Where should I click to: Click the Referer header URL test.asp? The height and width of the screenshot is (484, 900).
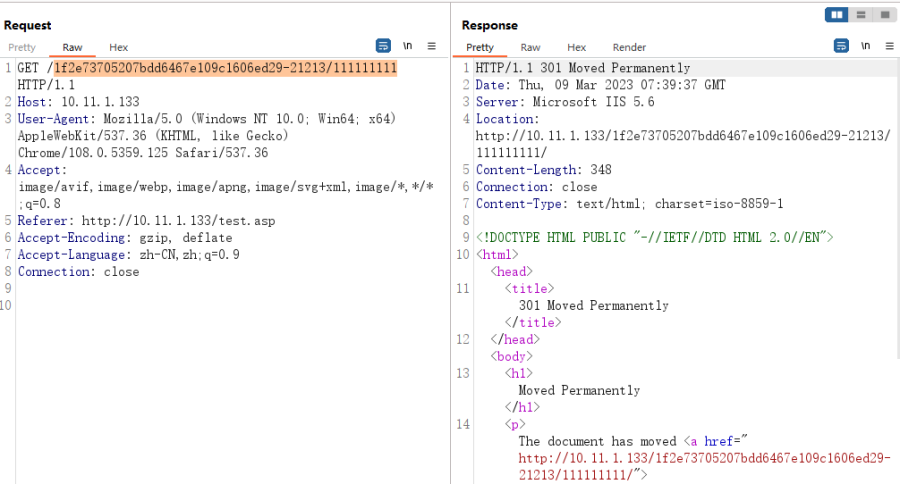point(179,221)
